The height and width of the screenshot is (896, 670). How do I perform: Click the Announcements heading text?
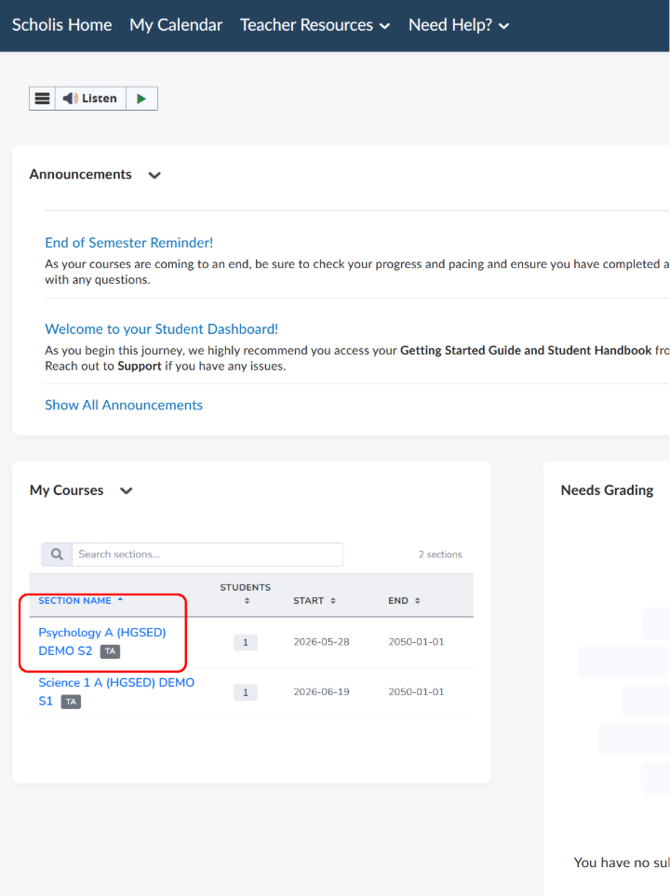tap(81, 174)
